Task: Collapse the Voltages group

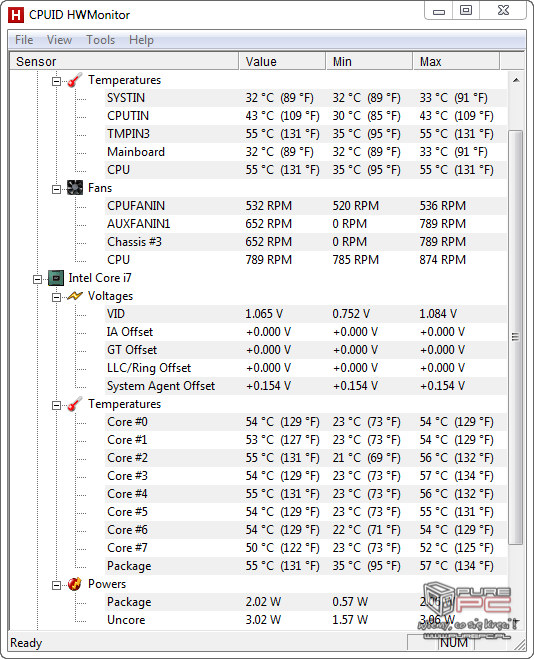Action: coord(56,297)
